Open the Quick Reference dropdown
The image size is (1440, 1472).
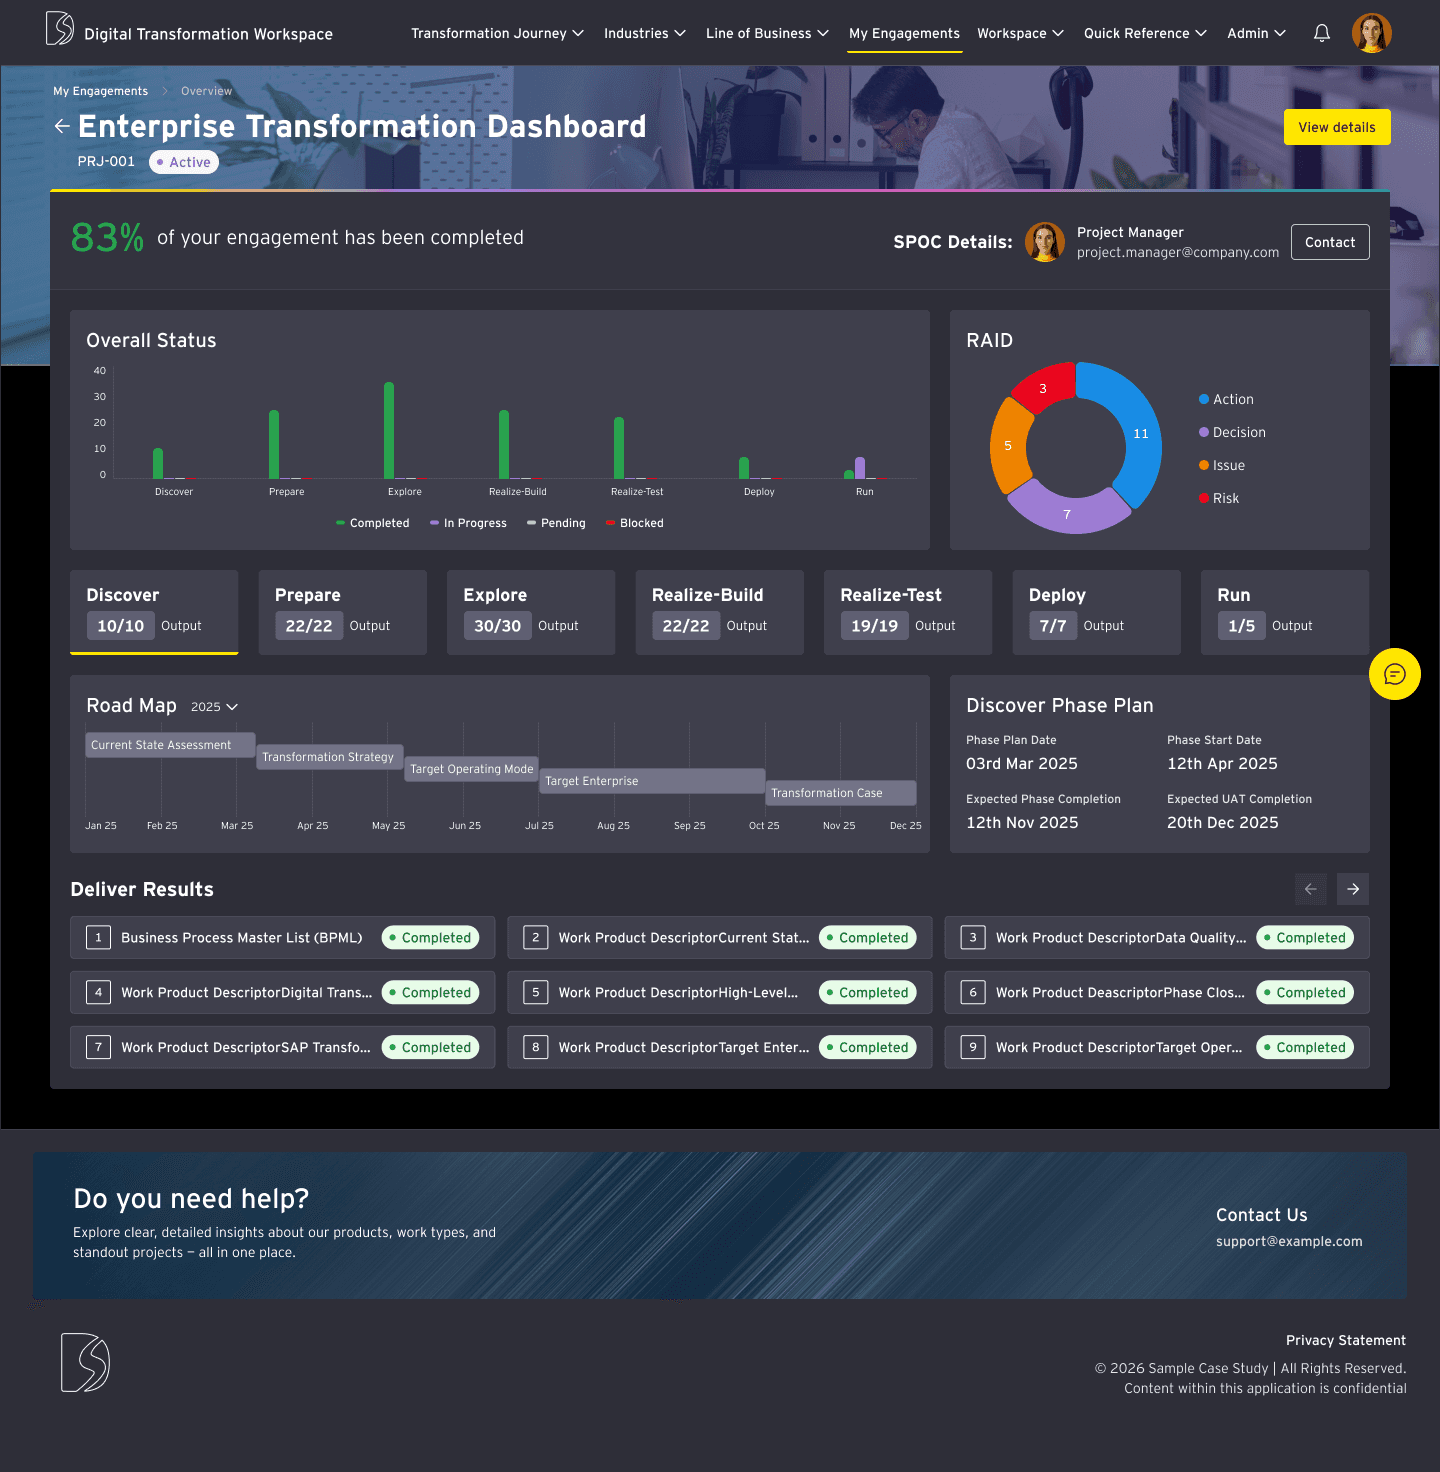point(1145,33)
